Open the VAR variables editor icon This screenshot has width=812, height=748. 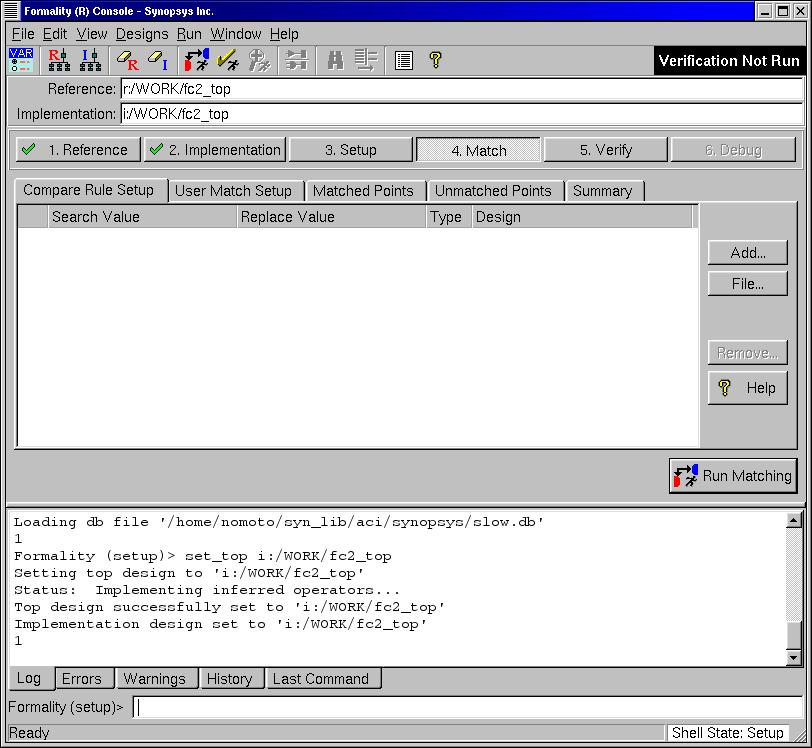pos(21,60)
